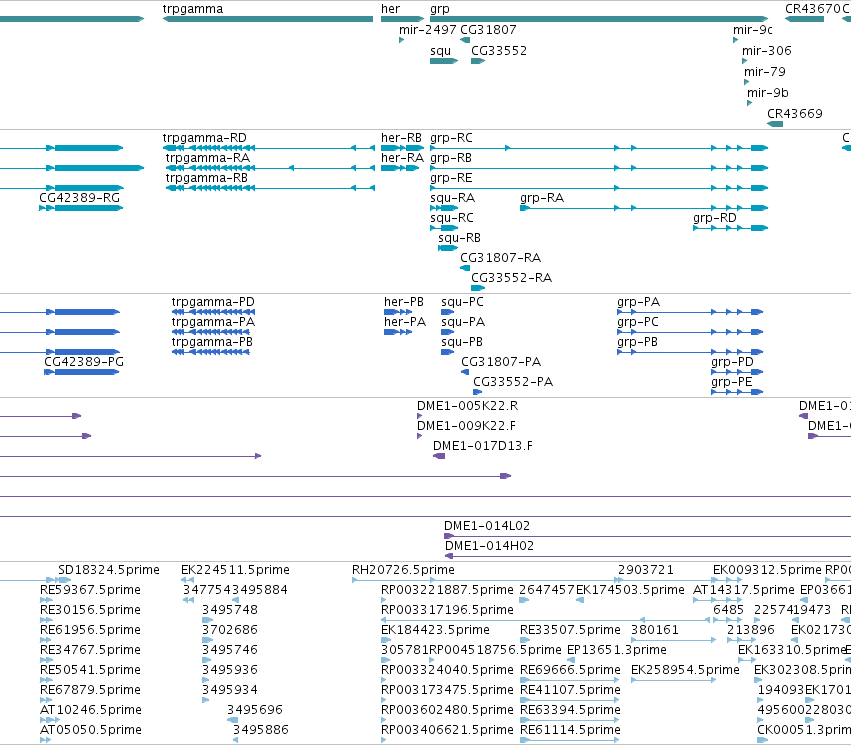Screen dimensions: 851x745
Task: Click the DME1-014H02 clone label
Action: pos(490,546)
